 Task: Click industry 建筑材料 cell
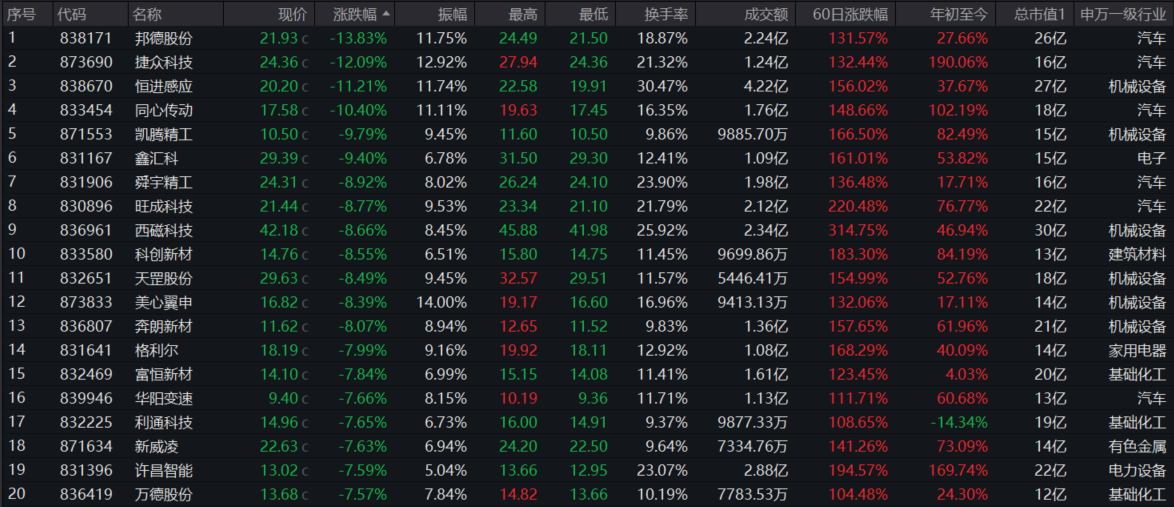coord(1137,254)
